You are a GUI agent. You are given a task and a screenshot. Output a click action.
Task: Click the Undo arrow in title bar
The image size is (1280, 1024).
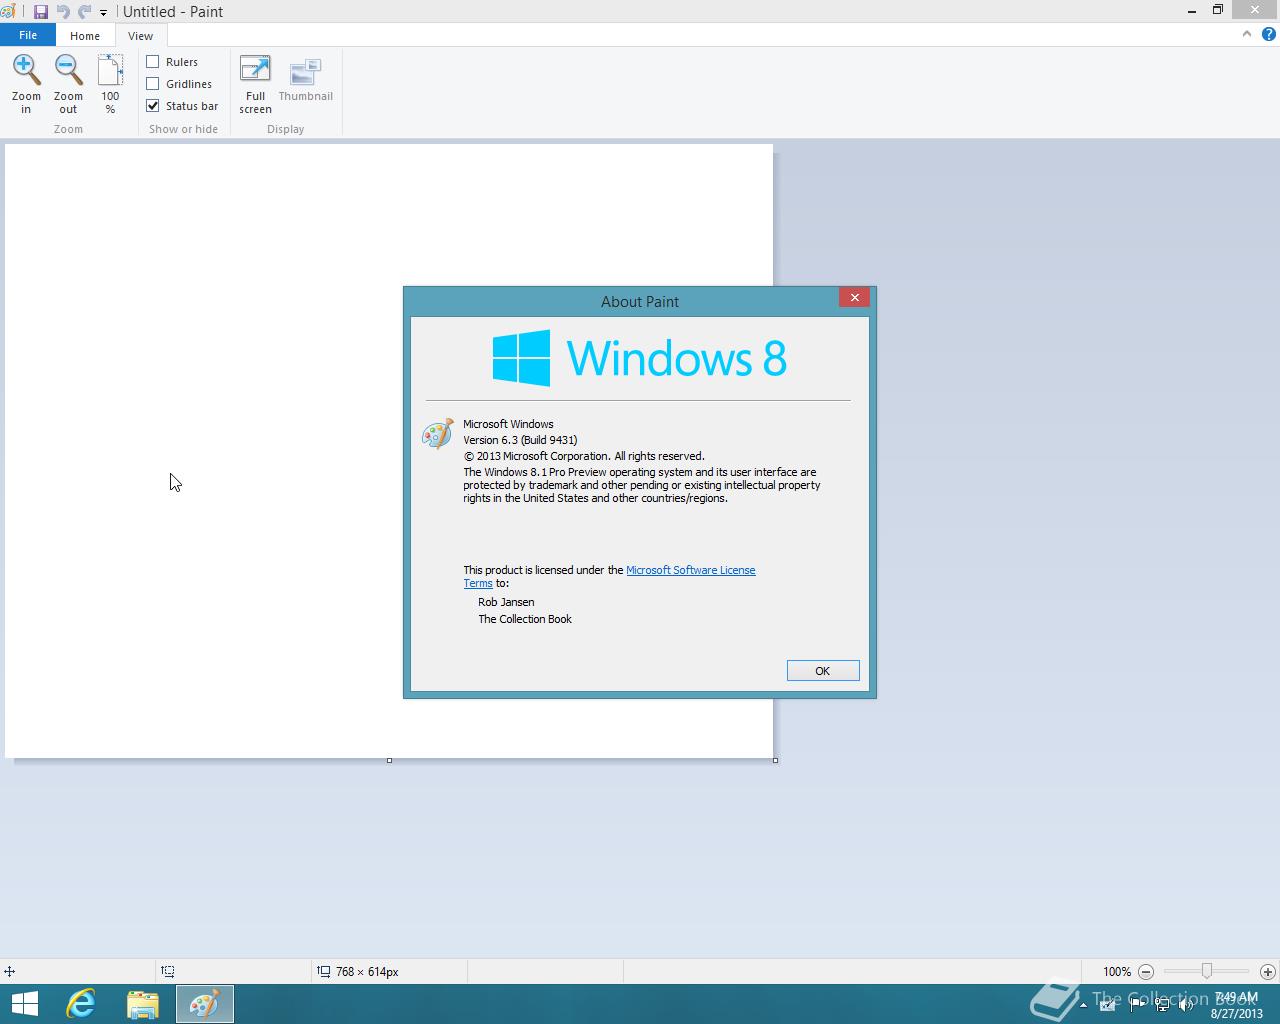click(63, 12)
